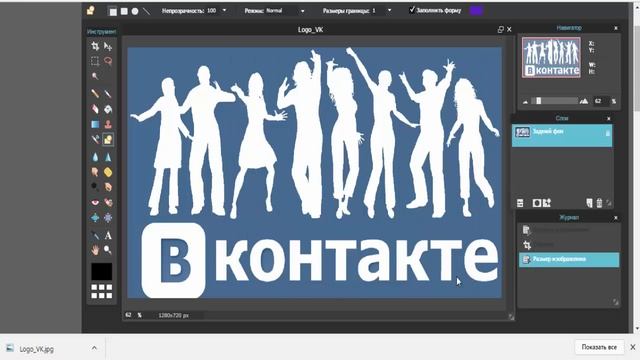
Task: Select the background layer row
Action: [562, 136]
